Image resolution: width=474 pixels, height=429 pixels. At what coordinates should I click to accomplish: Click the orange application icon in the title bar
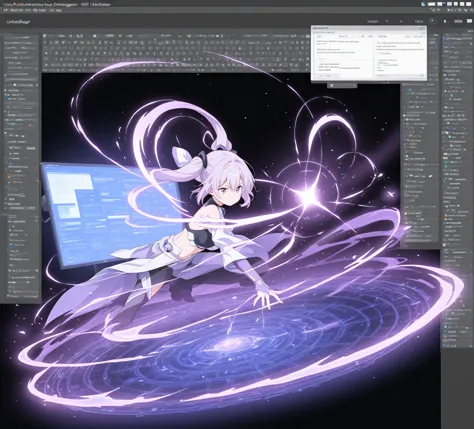point(14,4)
